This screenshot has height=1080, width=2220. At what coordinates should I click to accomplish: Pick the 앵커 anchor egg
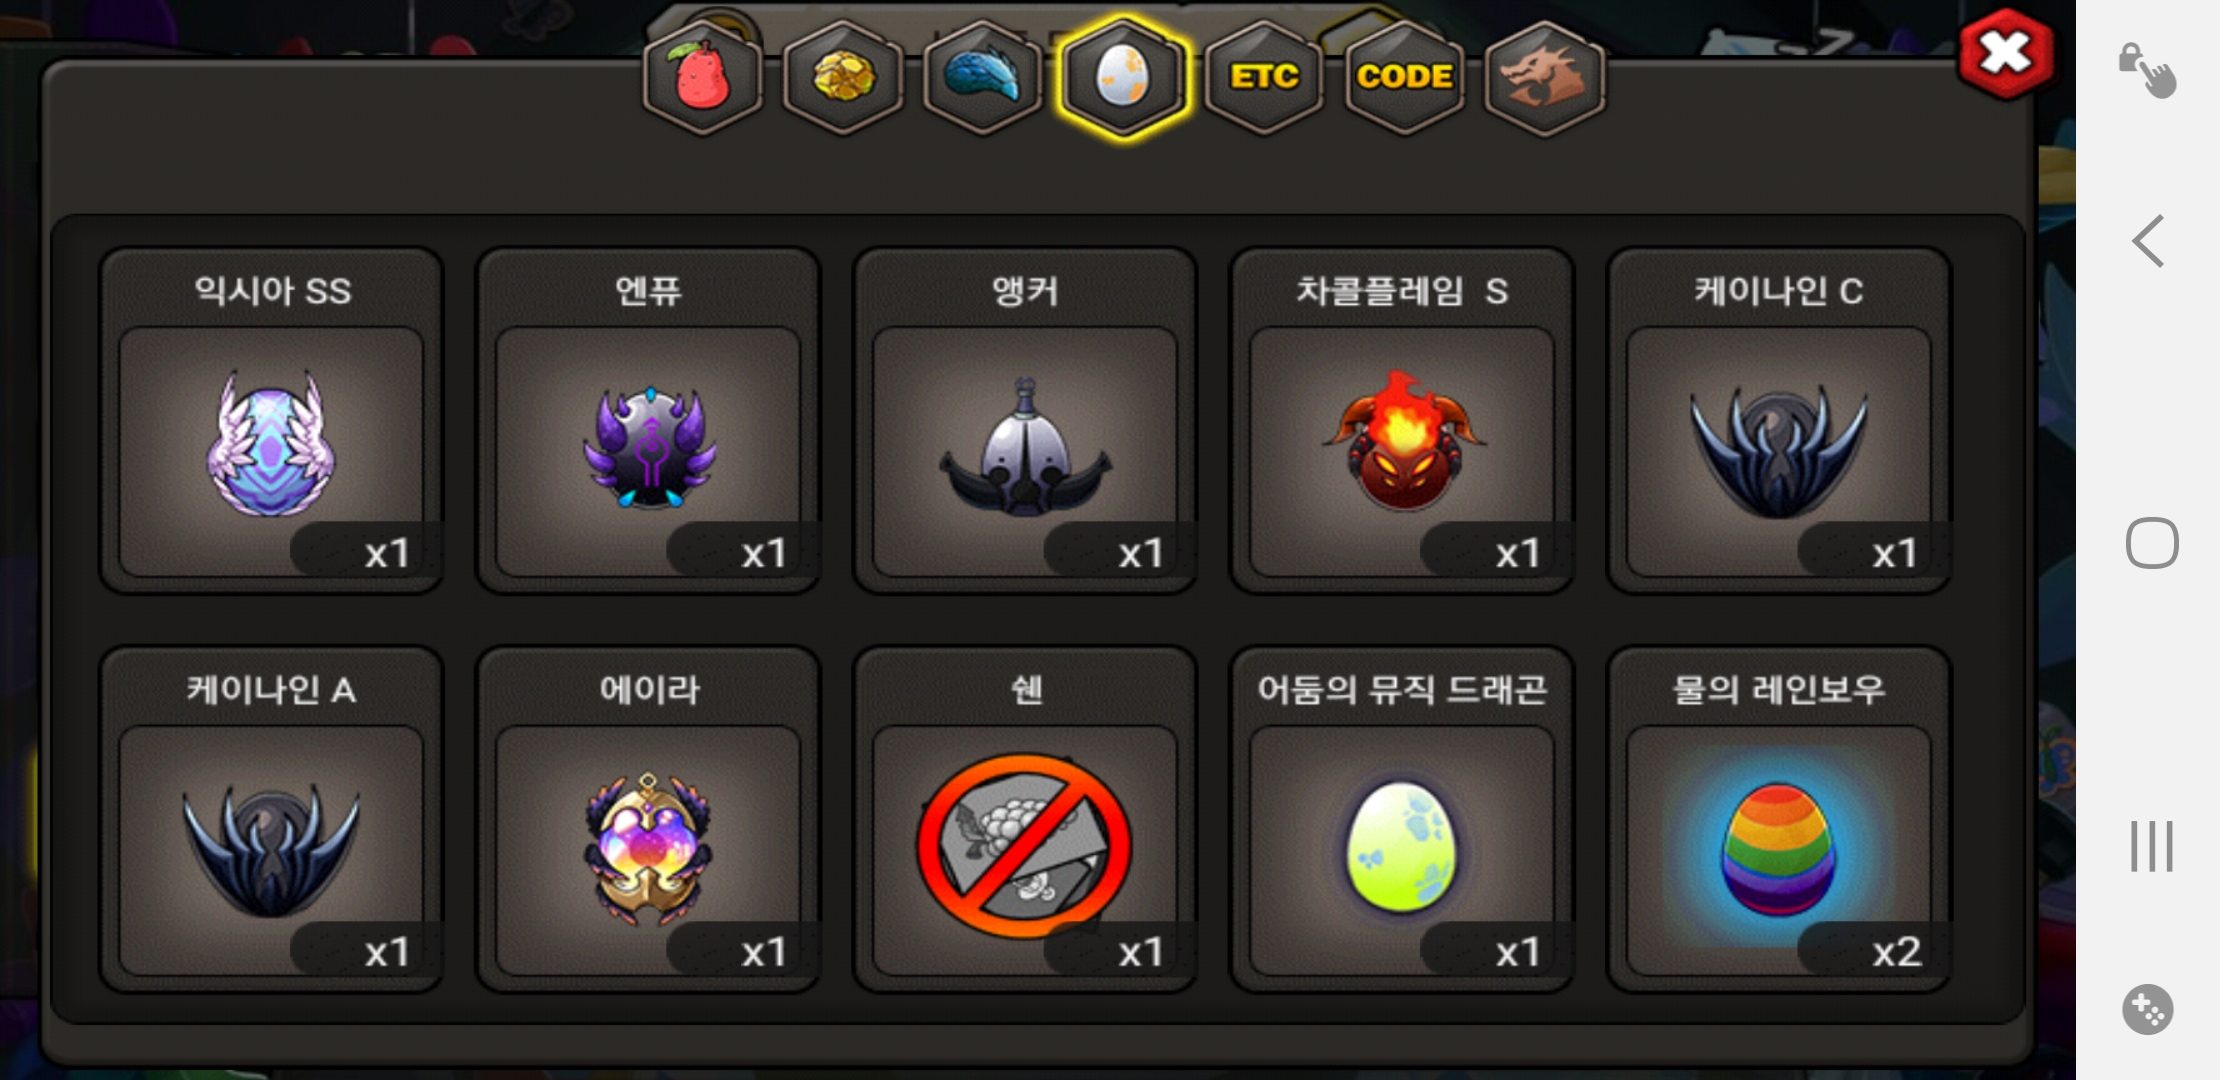pos(1025,421)
